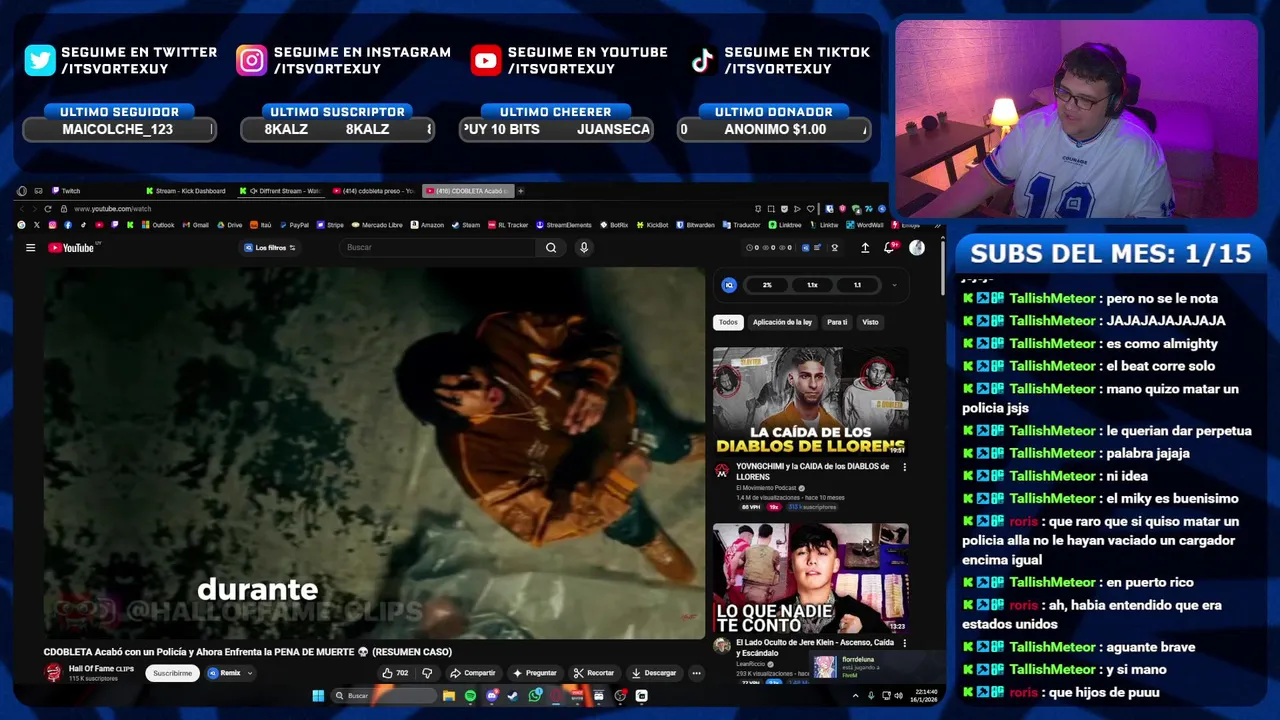Image resolution: width=1280 pixels, height=720 pixels.
Task: Open the Stripe bookmark
Action: [x=330, y=225]
